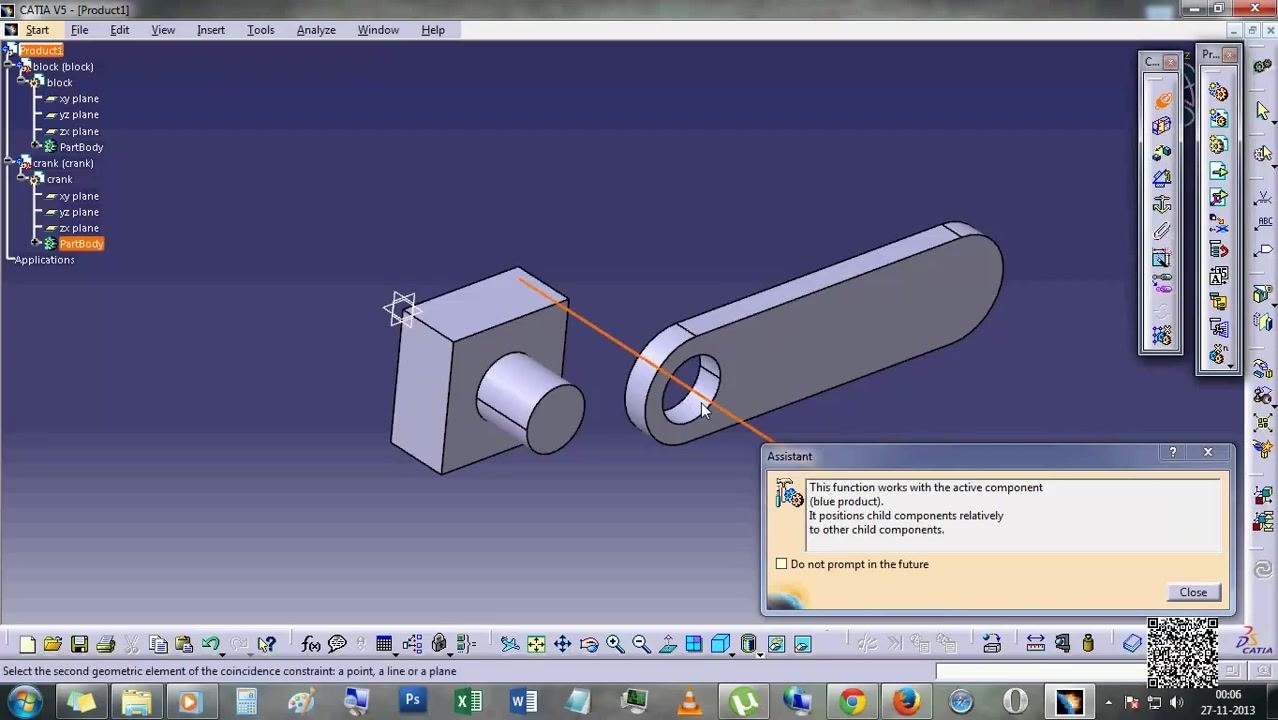The width and height of the screenshot is (1278, 720).
Task: Dismiss the Constraints toolbar with its X
Action: tap(1171, 62)
